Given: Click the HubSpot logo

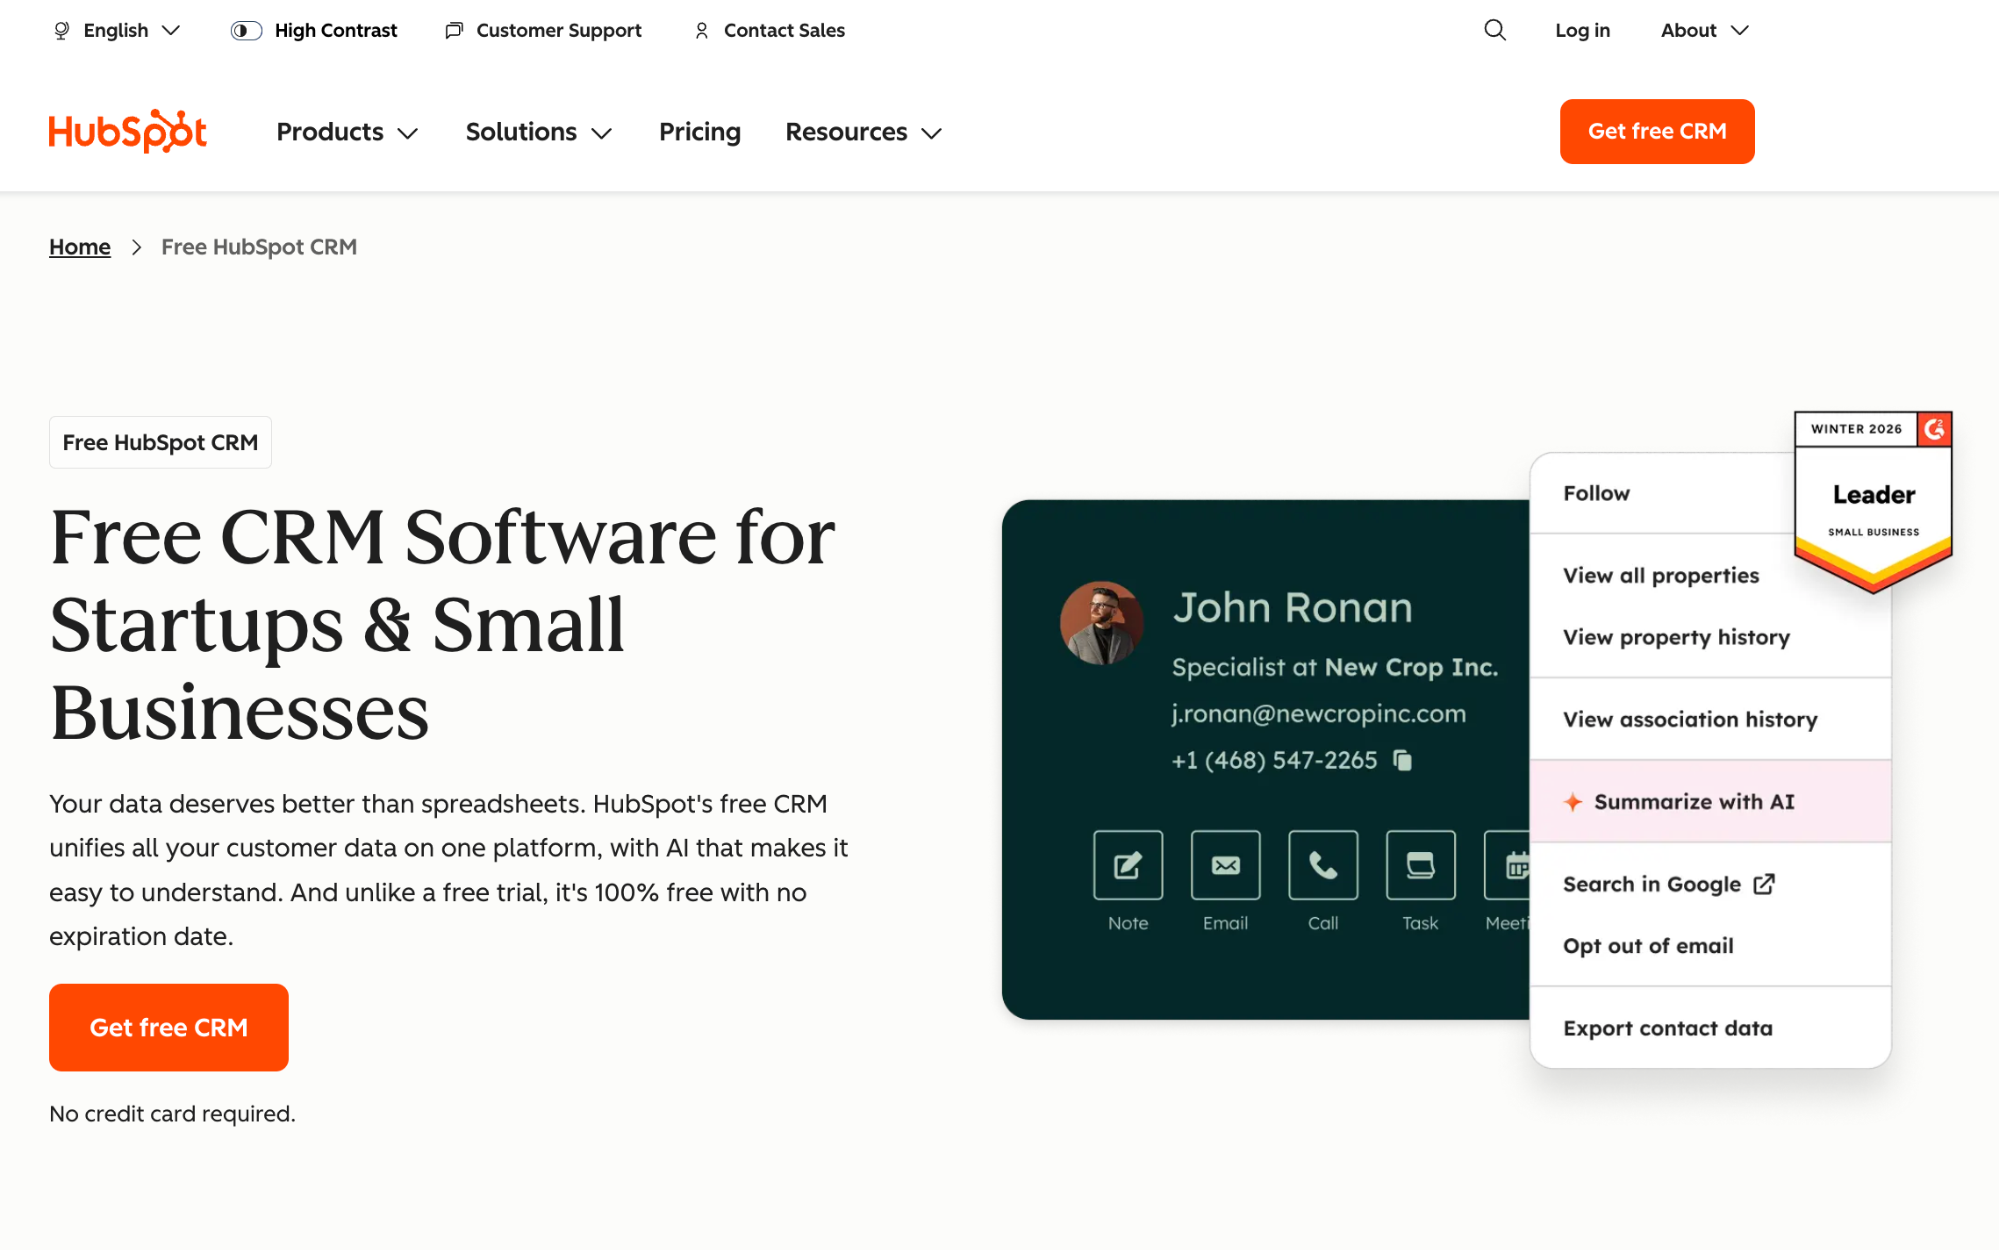Looking at the screenshot, I should pyautogui.click(x=128, y=131).
